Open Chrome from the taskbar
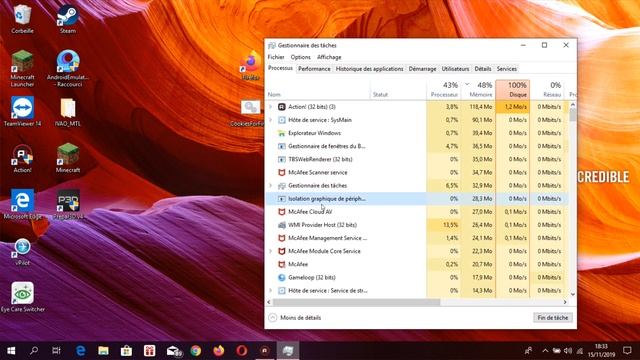The height and width of the screenshot is (360, 640). [x=196, y=351]
